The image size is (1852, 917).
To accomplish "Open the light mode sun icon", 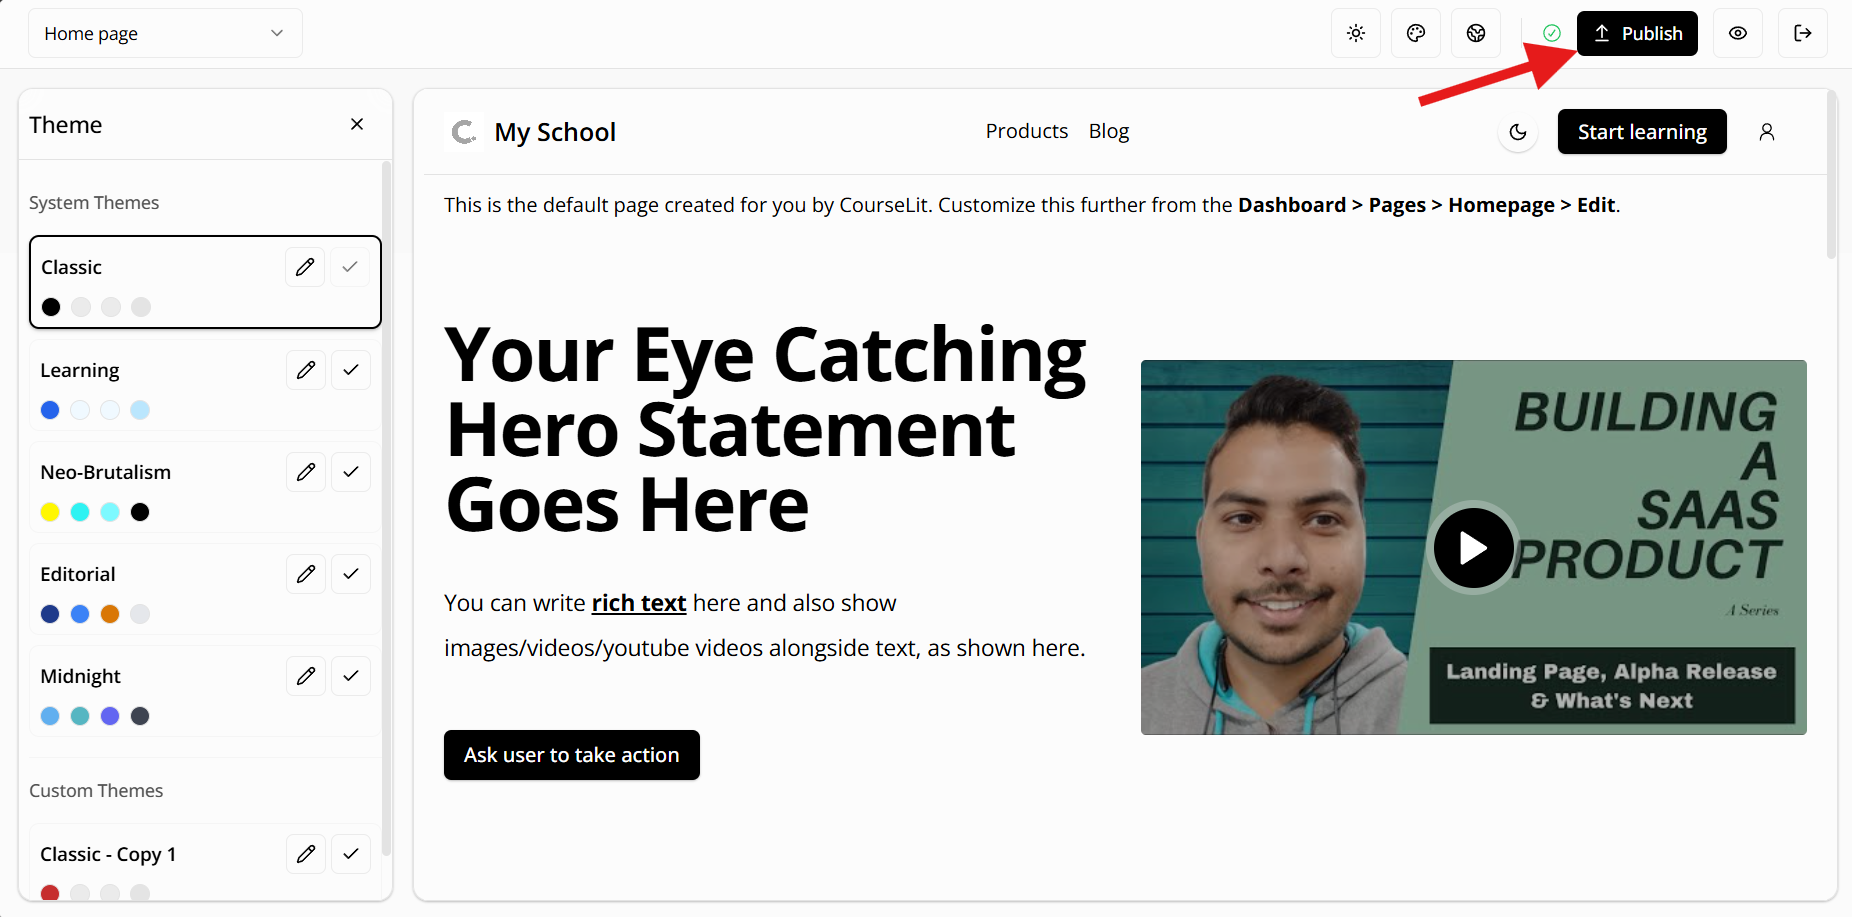I will click(1356, 33).
